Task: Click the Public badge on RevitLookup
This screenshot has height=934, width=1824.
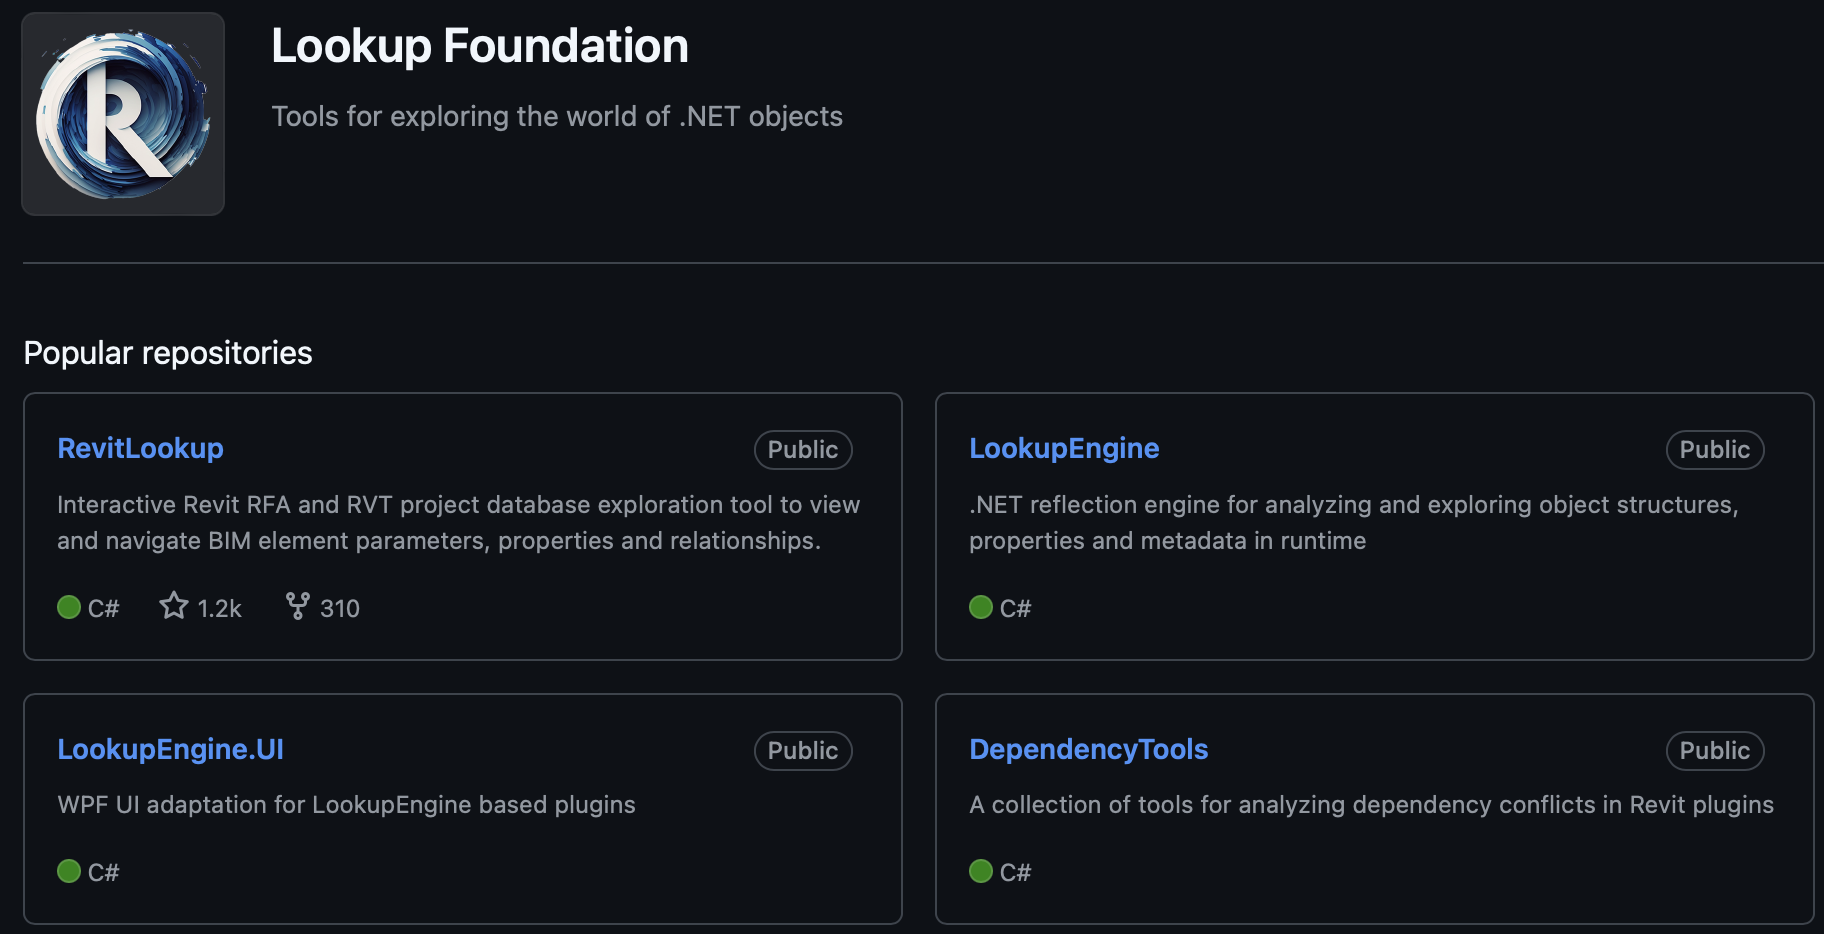Action: (x=802, y=449)
